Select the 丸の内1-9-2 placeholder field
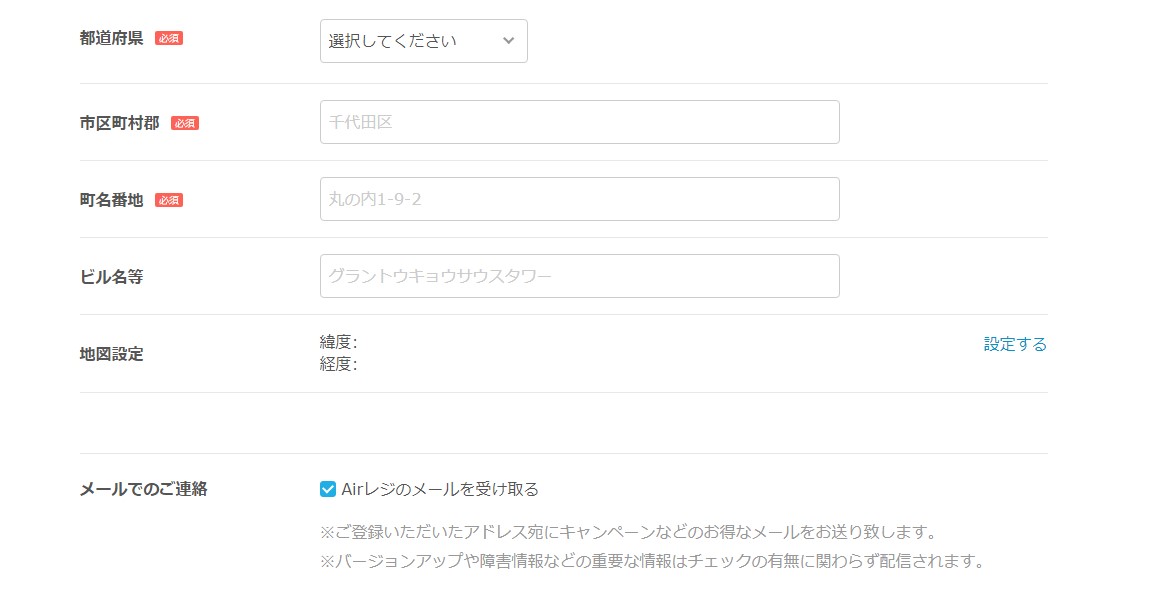The width and height of the screenshot is (1173, 594). point(578,199)
